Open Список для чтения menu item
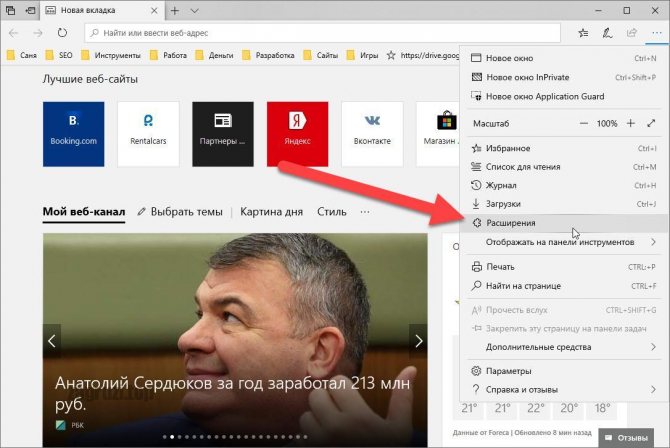670x448 pixels. [564, 167]
